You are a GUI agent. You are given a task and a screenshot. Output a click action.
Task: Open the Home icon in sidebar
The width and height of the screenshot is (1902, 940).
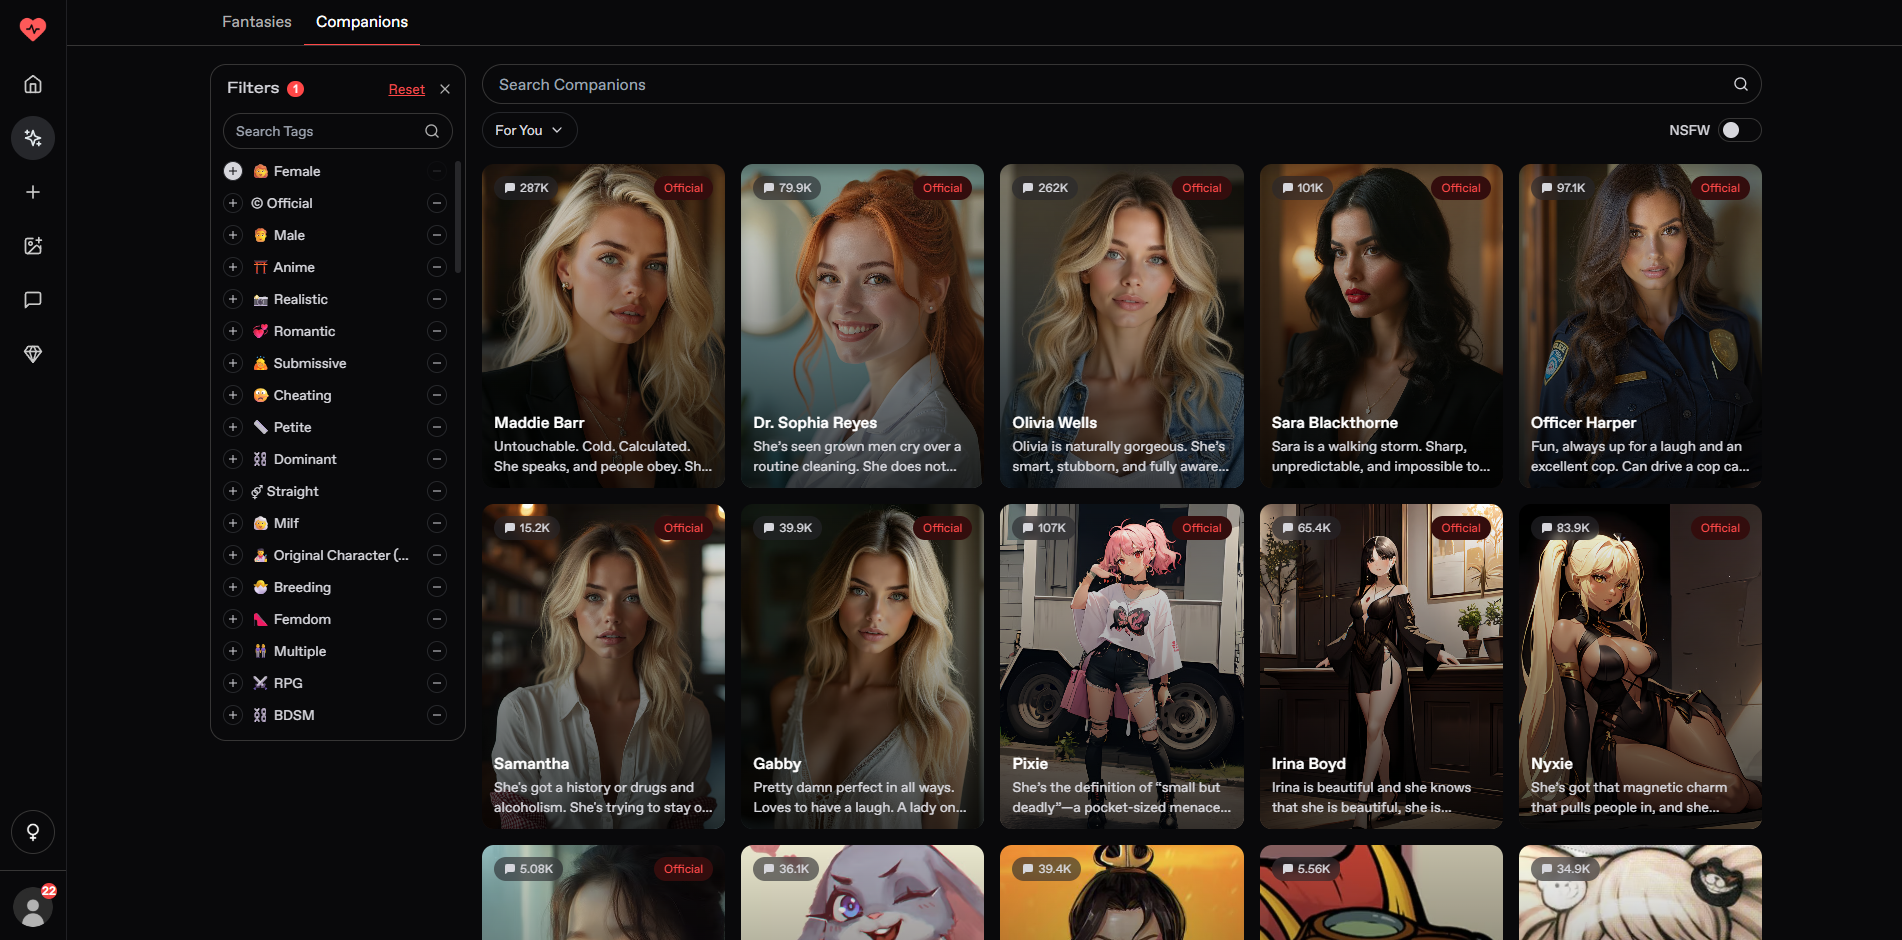point(33,84)
